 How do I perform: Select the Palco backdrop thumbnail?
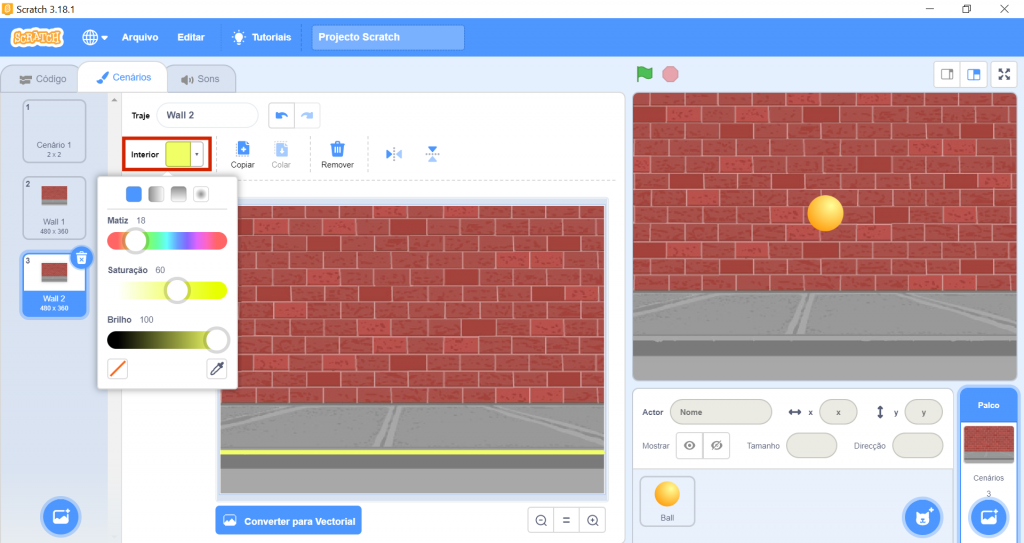(989, 444)
